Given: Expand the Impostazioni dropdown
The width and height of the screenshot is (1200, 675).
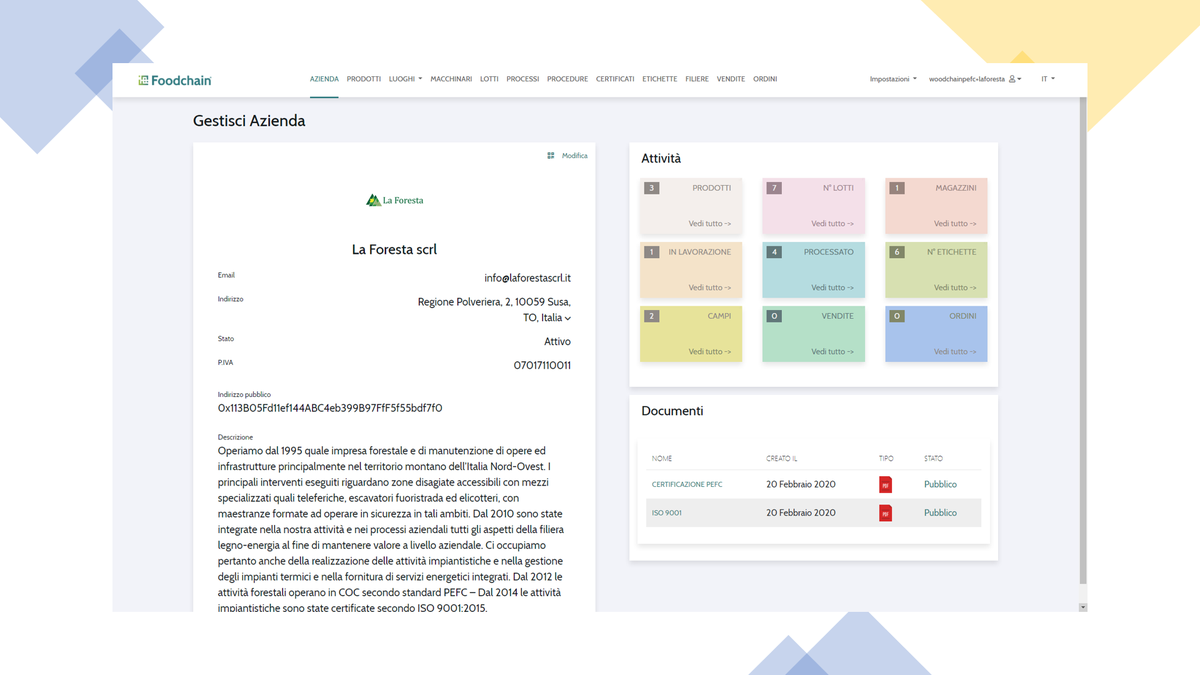Looking at the screenshot, I should [x=893, y=79].
